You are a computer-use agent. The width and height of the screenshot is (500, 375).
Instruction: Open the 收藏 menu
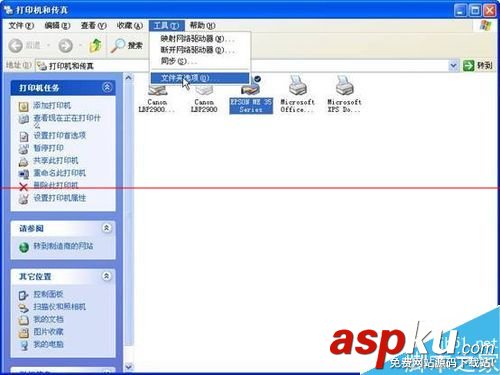tap(130, 26)
